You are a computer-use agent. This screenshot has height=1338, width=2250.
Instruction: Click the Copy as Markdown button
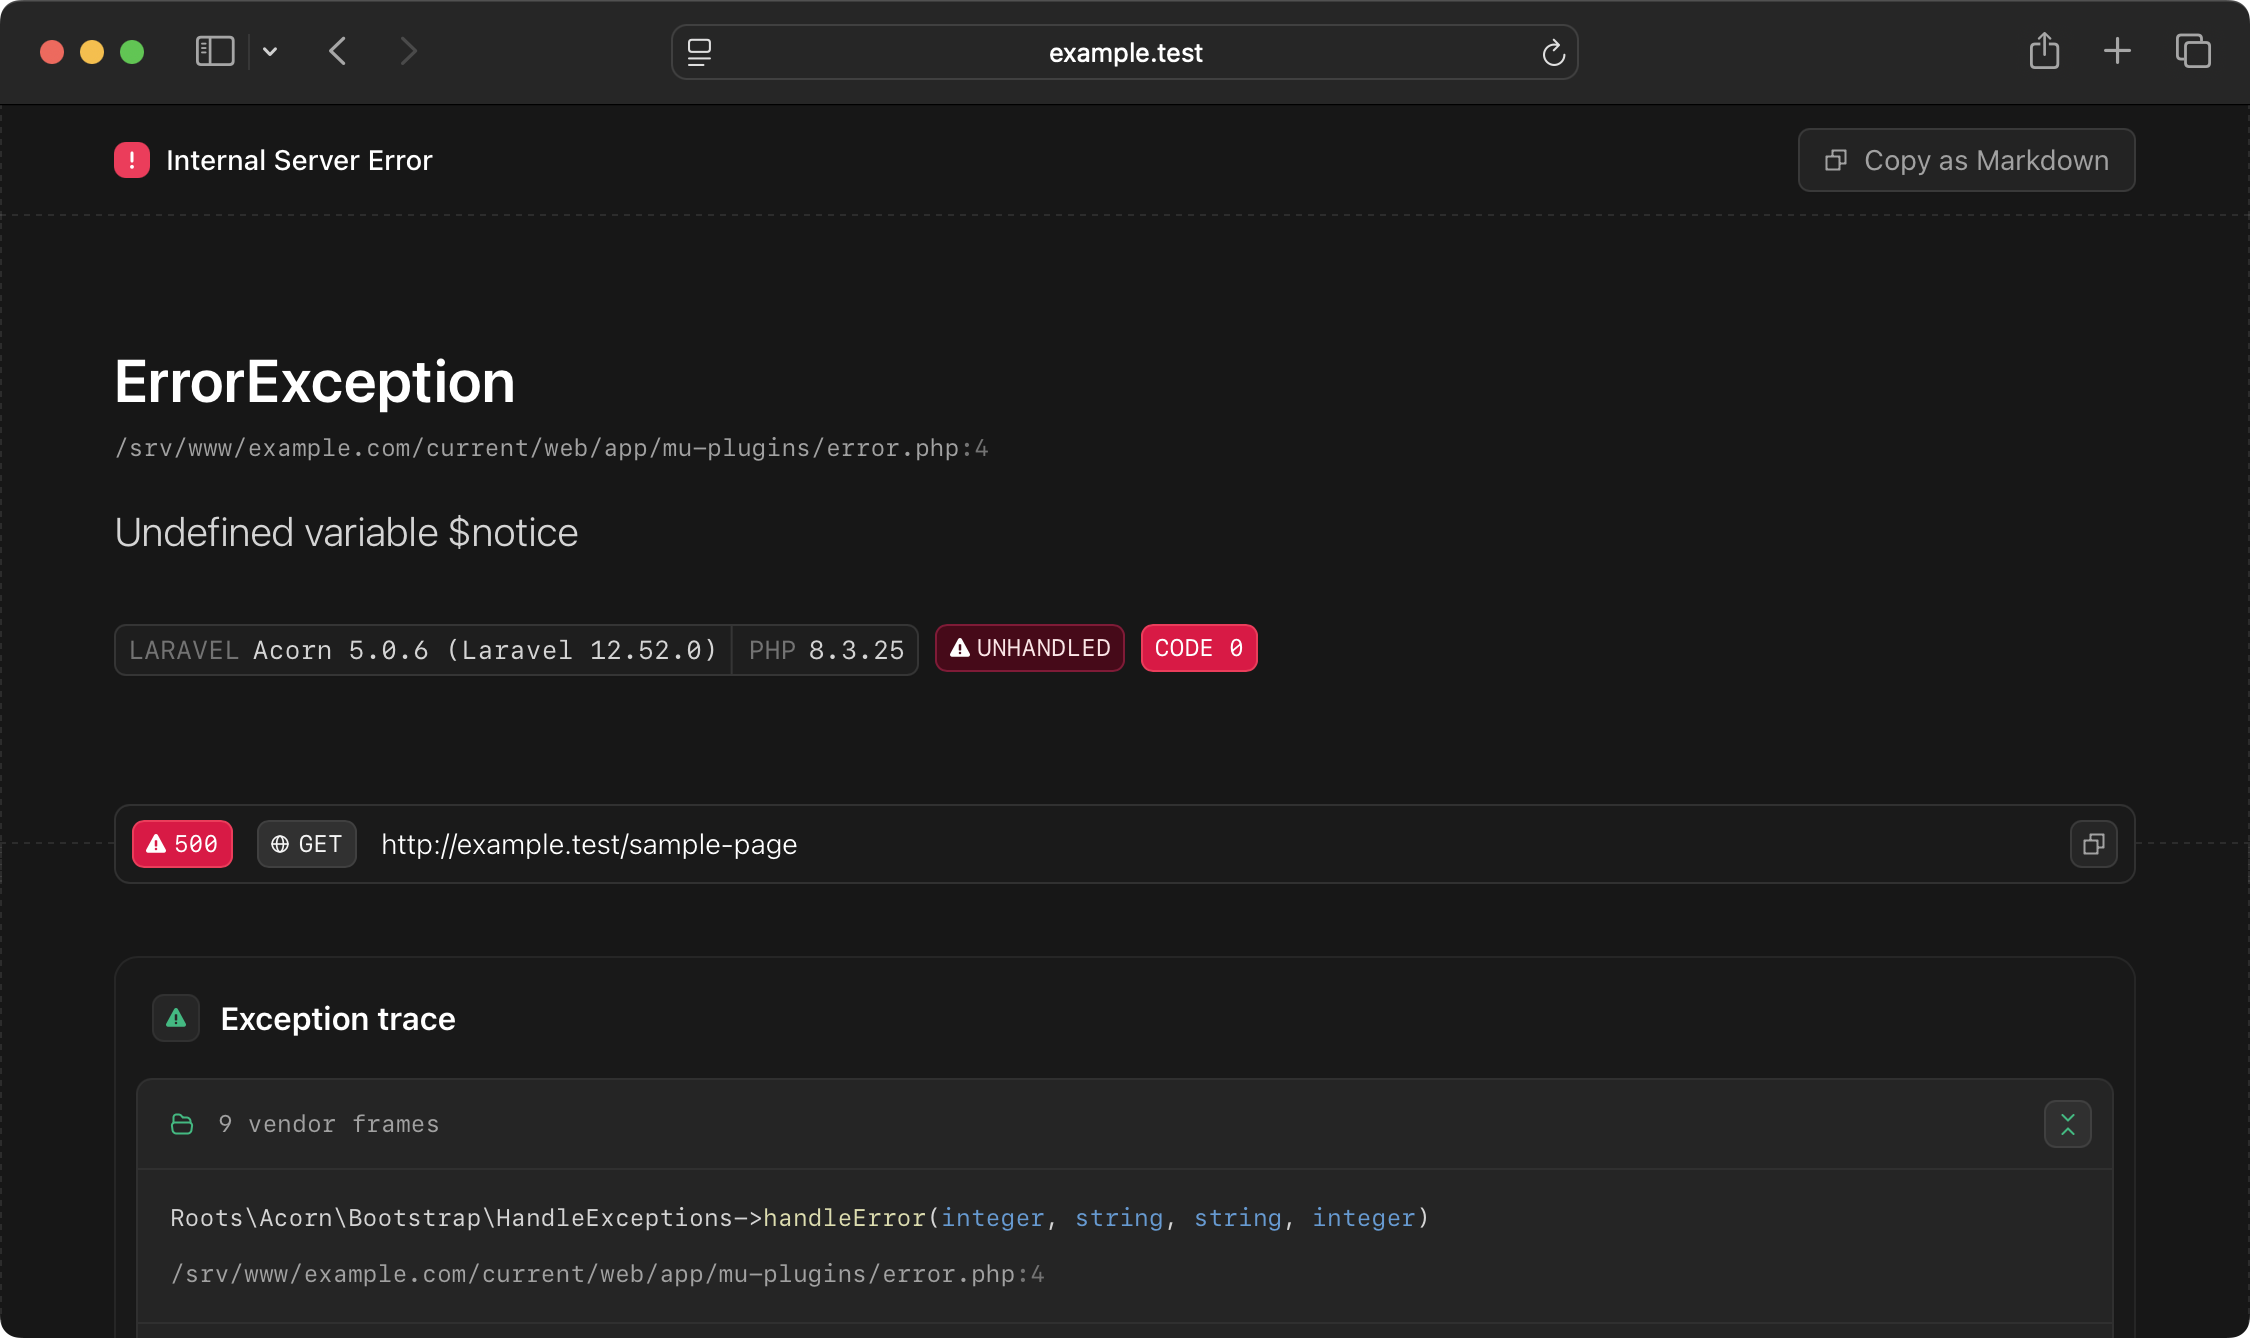click(x=1964, y=160)
